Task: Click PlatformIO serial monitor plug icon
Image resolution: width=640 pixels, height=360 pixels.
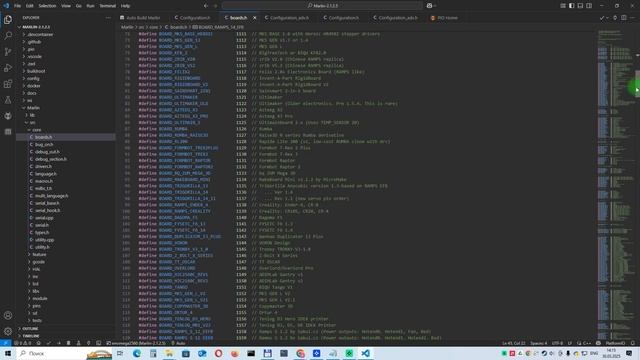Action: tap(88, 343)
